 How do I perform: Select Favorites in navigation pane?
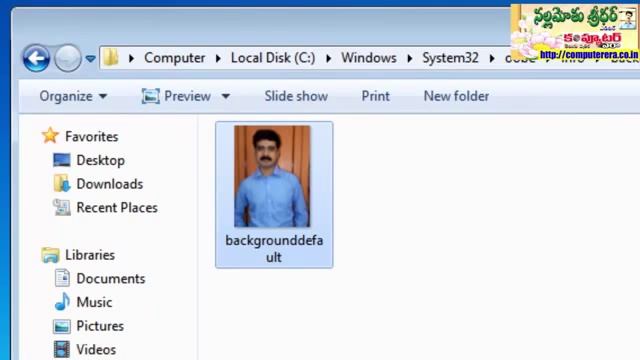point(91,137)
